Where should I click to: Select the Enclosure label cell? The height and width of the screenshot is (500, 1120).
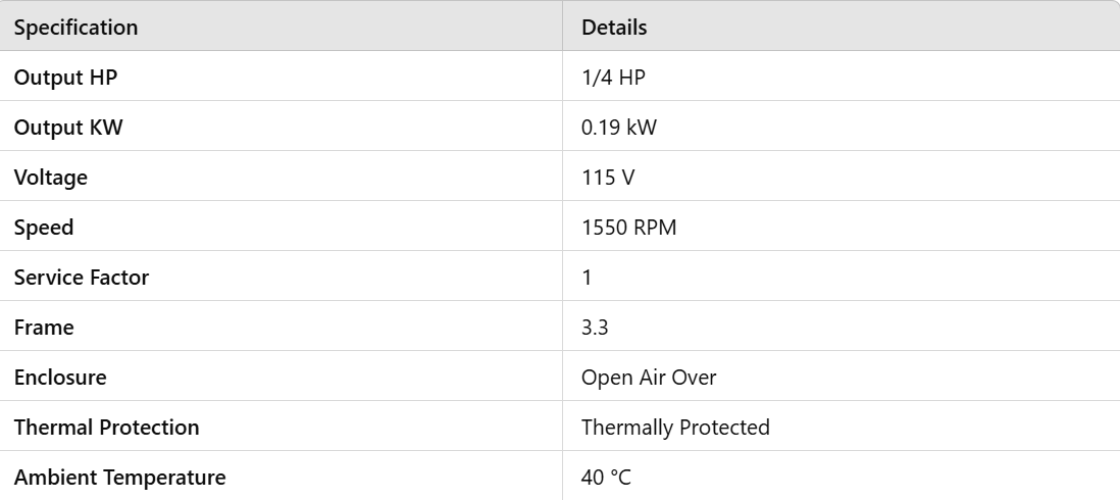pos(60,377)
